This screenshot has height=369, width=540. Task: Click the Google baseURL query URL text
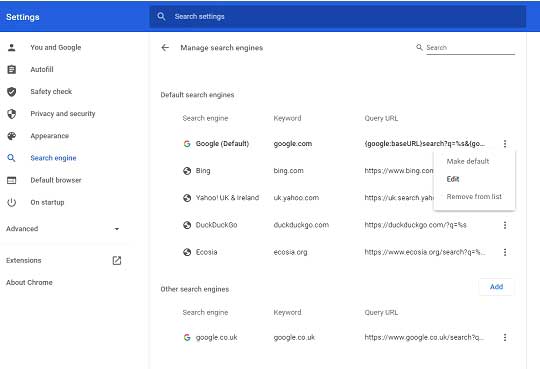tap(425, 144)
